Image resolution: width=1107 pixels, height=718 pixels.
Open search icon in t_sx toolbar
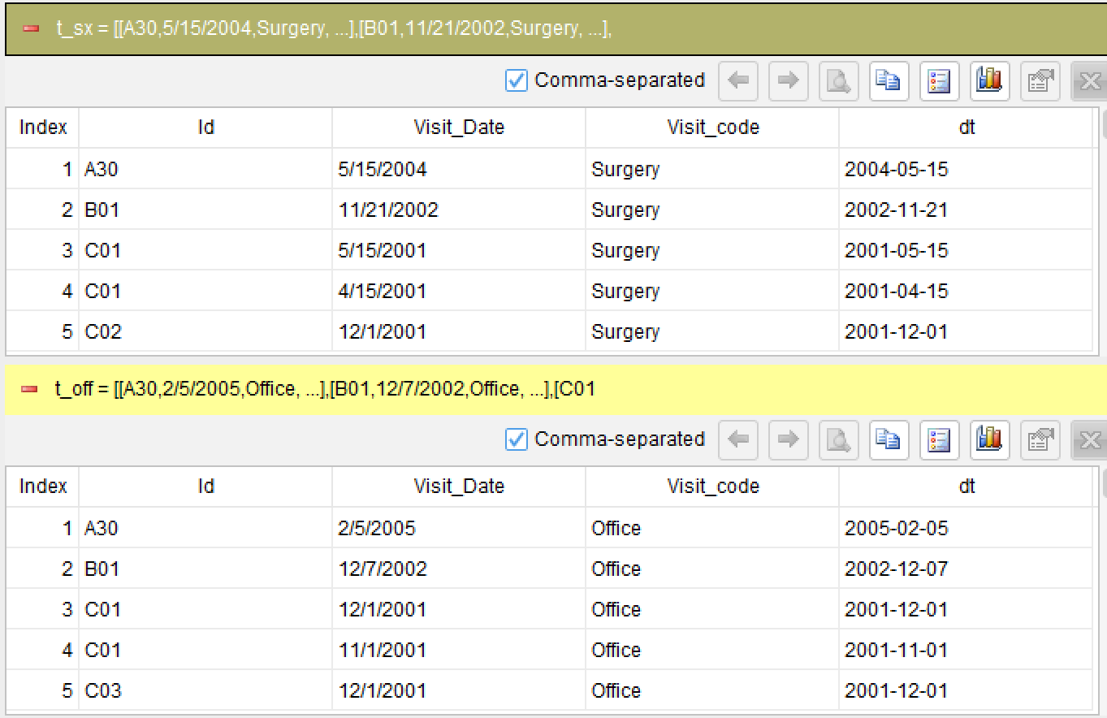tap(838, 80)
